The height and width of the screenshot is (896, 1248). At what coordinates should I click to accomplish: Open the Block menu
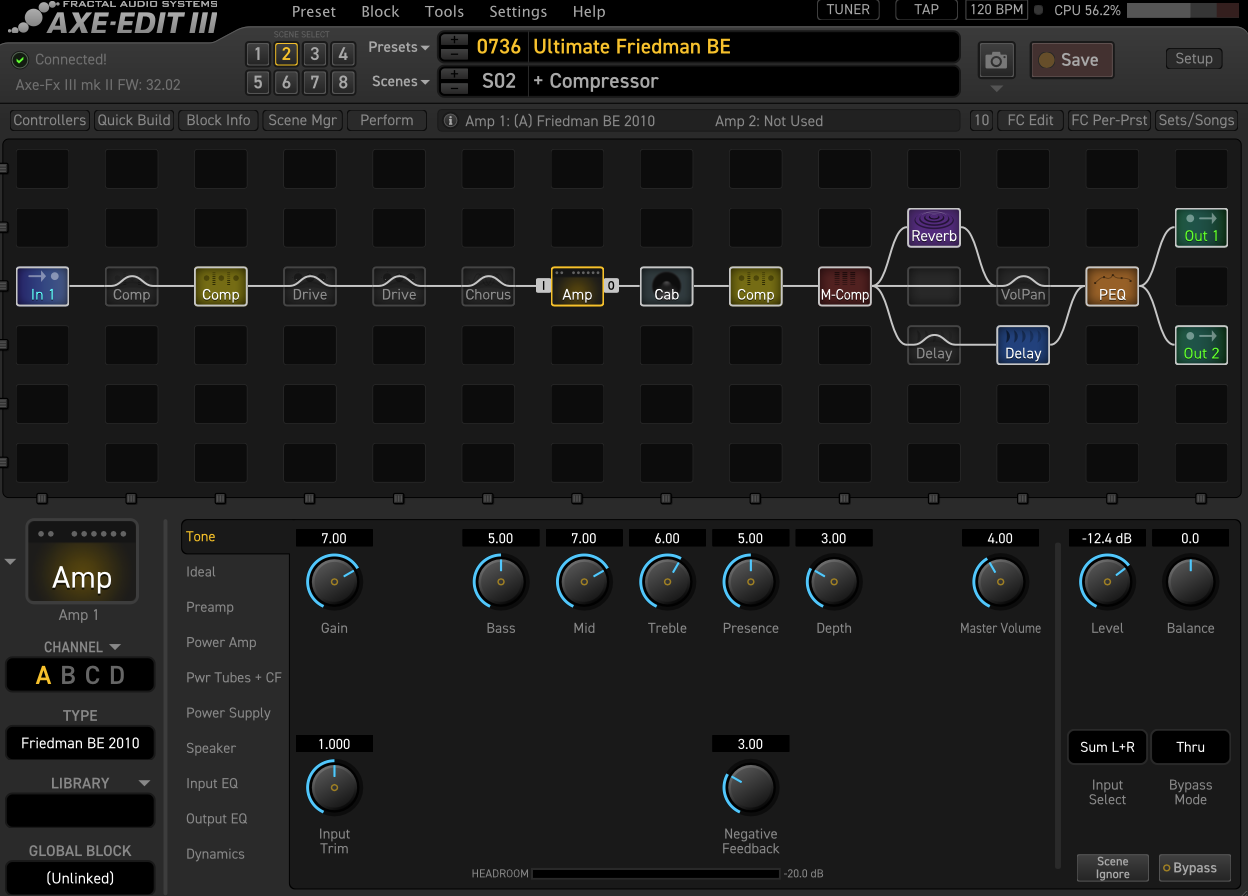click(x=380, y=12)
